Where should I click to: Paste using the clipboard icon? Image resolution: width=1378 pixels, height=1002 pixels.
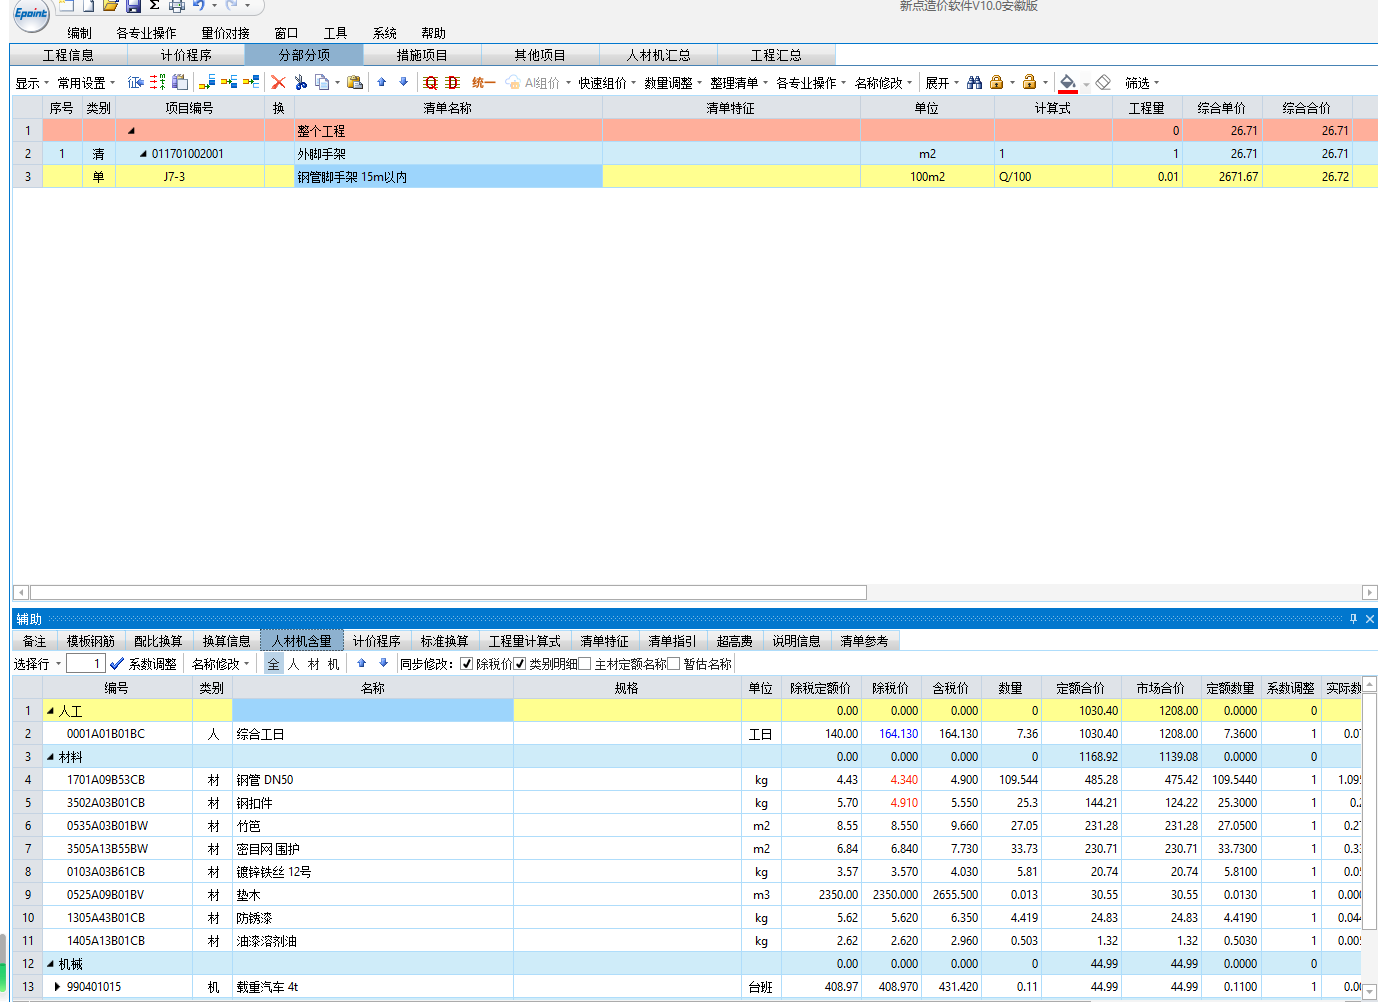coord(354,83)
